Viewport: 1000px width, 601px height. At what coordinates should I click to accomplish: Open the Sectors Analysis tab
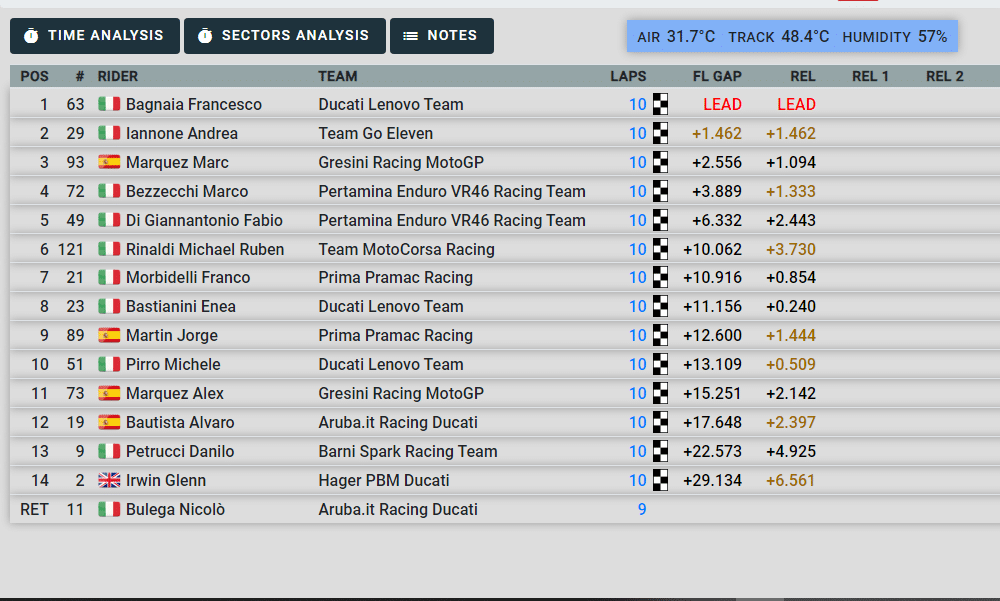coord(284,36)
